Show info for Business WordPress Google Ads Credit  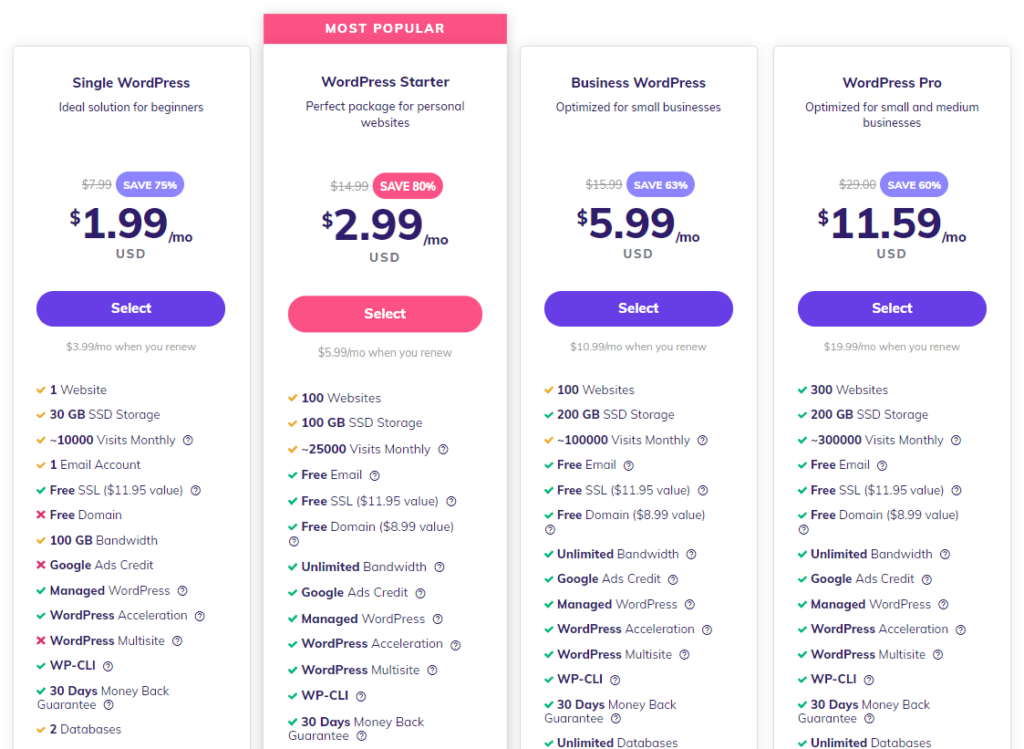[x=673, y=579]
